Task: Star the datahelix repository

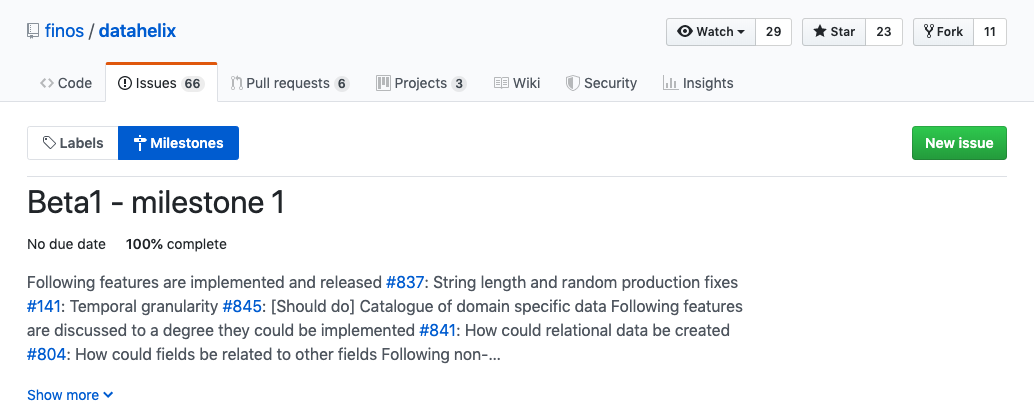Action: (x=834, y=32)
